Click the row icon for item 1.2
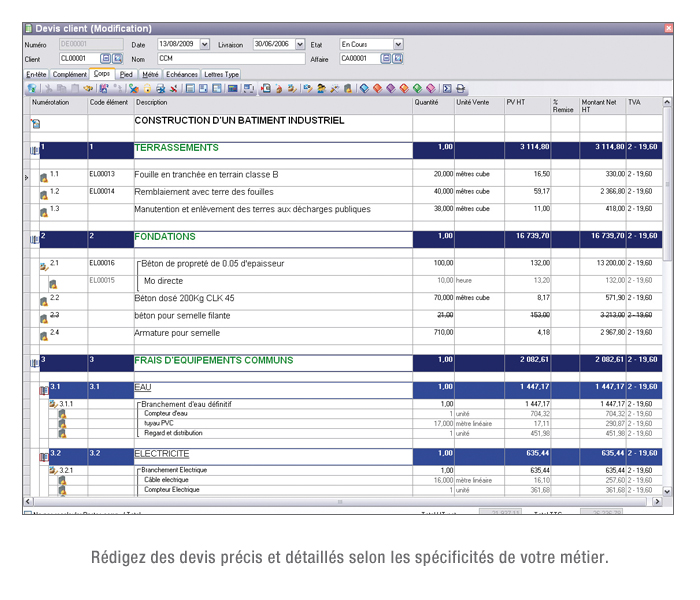Viewport: 700px width, 600px height. pyautogui.click(x=43, y=194)
